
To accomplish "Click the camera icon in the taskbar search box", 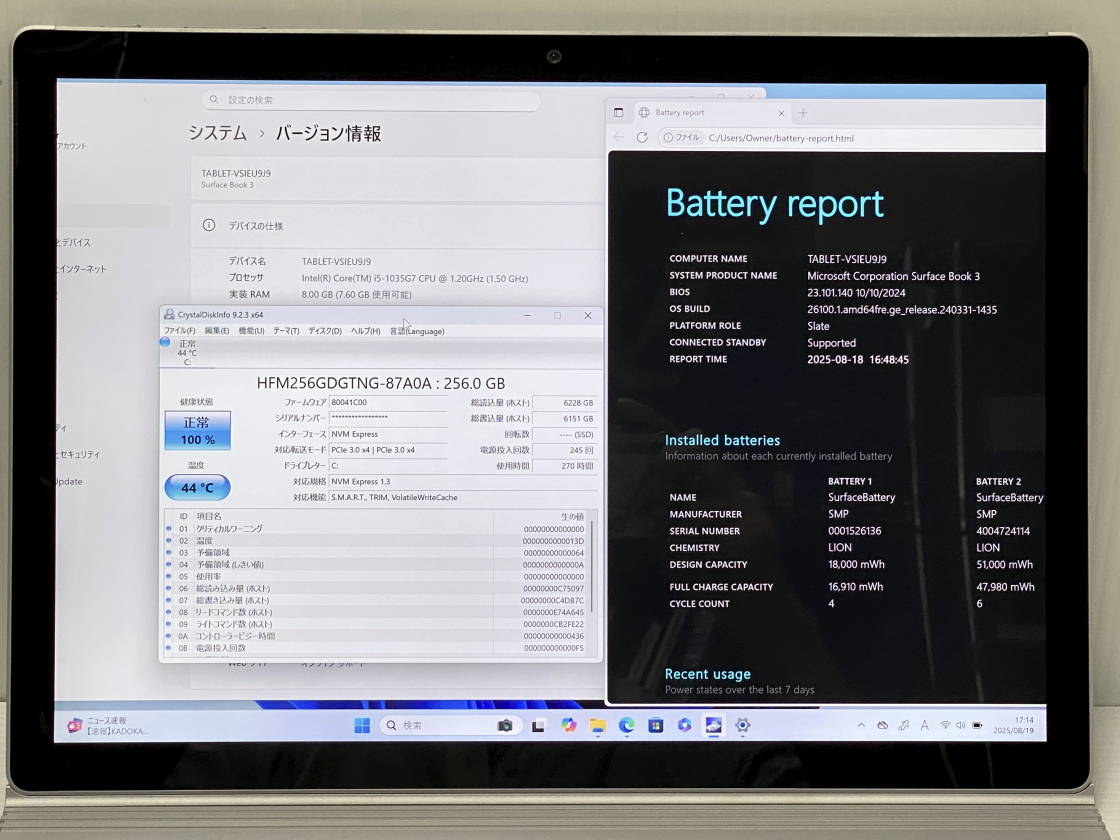I will pos(505,726).
